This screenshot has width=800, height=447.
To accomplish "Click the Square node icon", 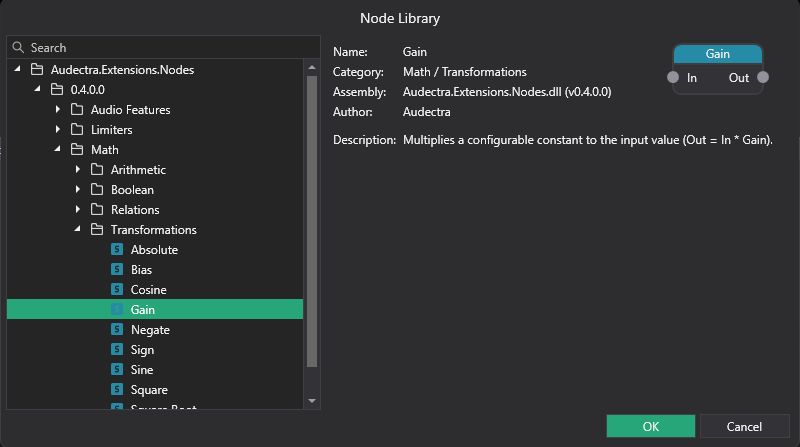I will [117, 389].
